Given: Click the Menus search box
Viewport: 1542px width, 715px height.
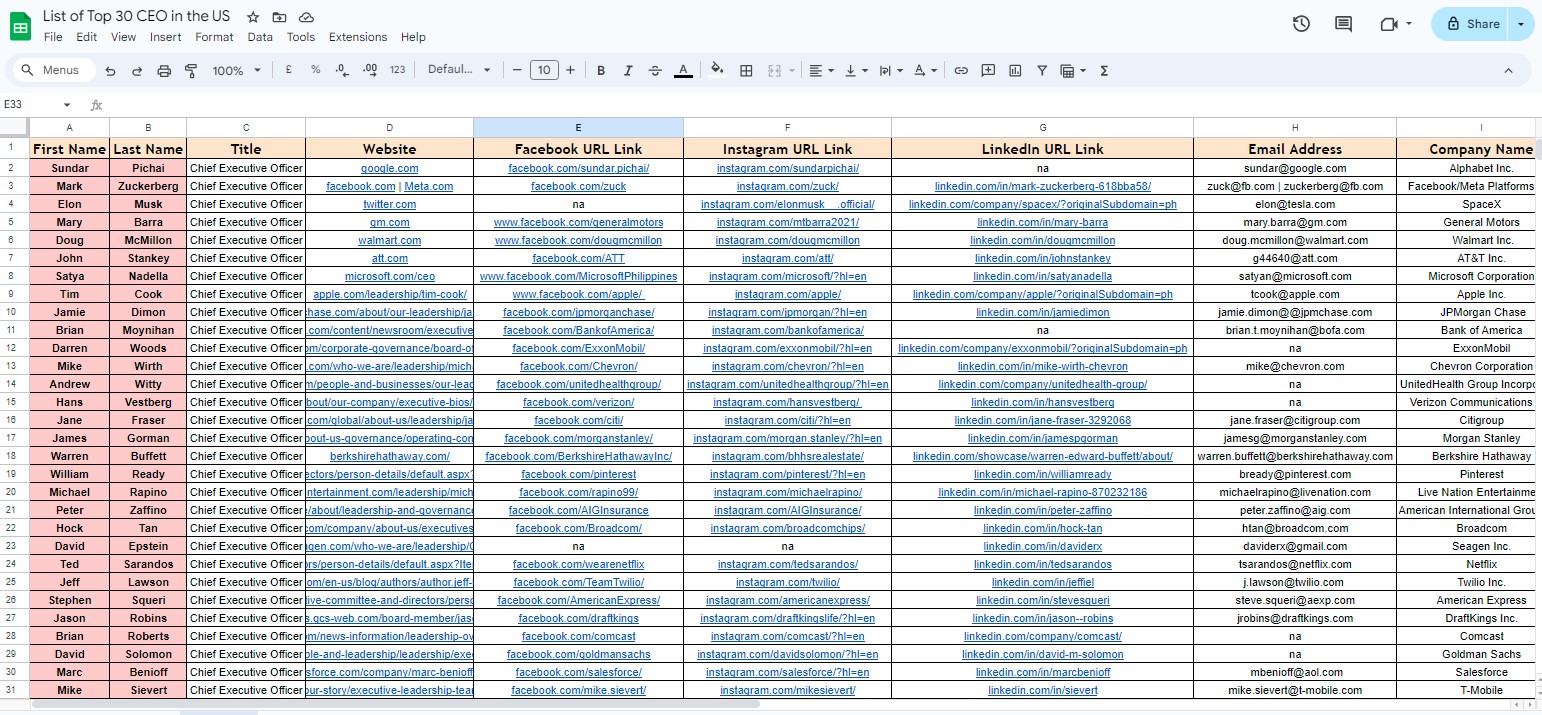Looking at the screenshot, I should click(56, 71).
